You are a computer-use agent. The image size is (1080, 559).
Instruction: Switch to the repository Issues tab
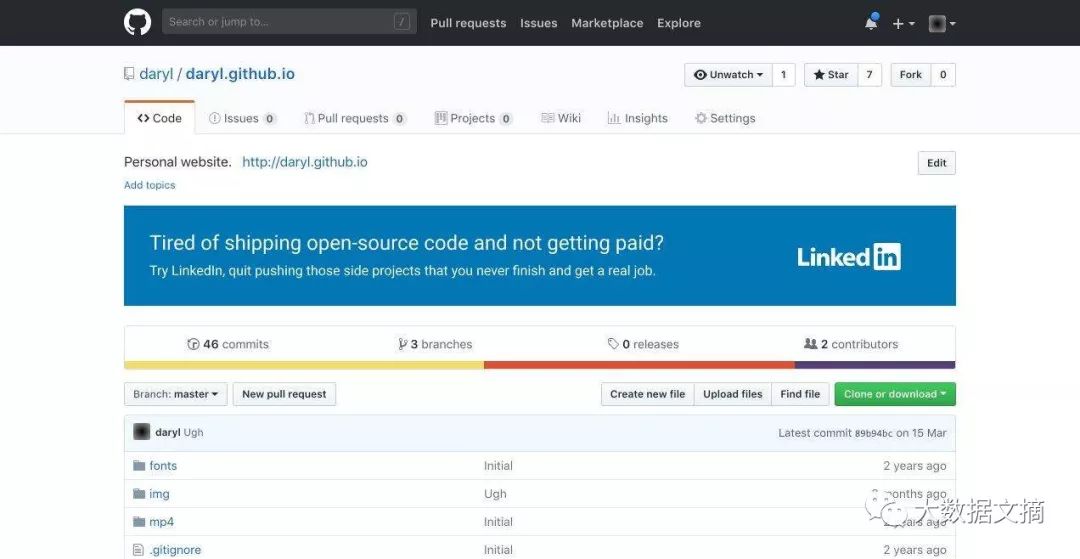242,118
